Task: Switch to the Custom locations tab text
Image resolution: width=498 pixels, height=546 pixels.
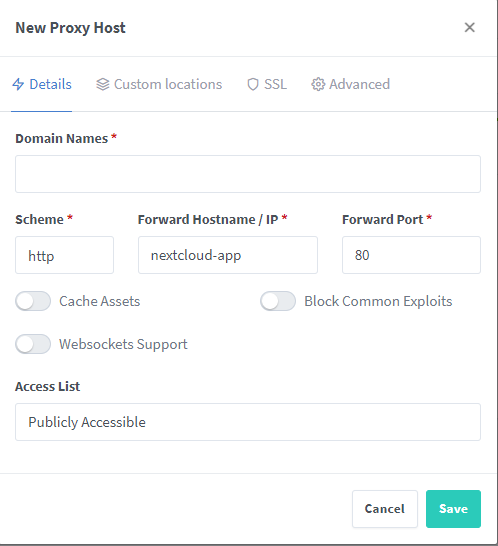Action: tap(168, 84)
